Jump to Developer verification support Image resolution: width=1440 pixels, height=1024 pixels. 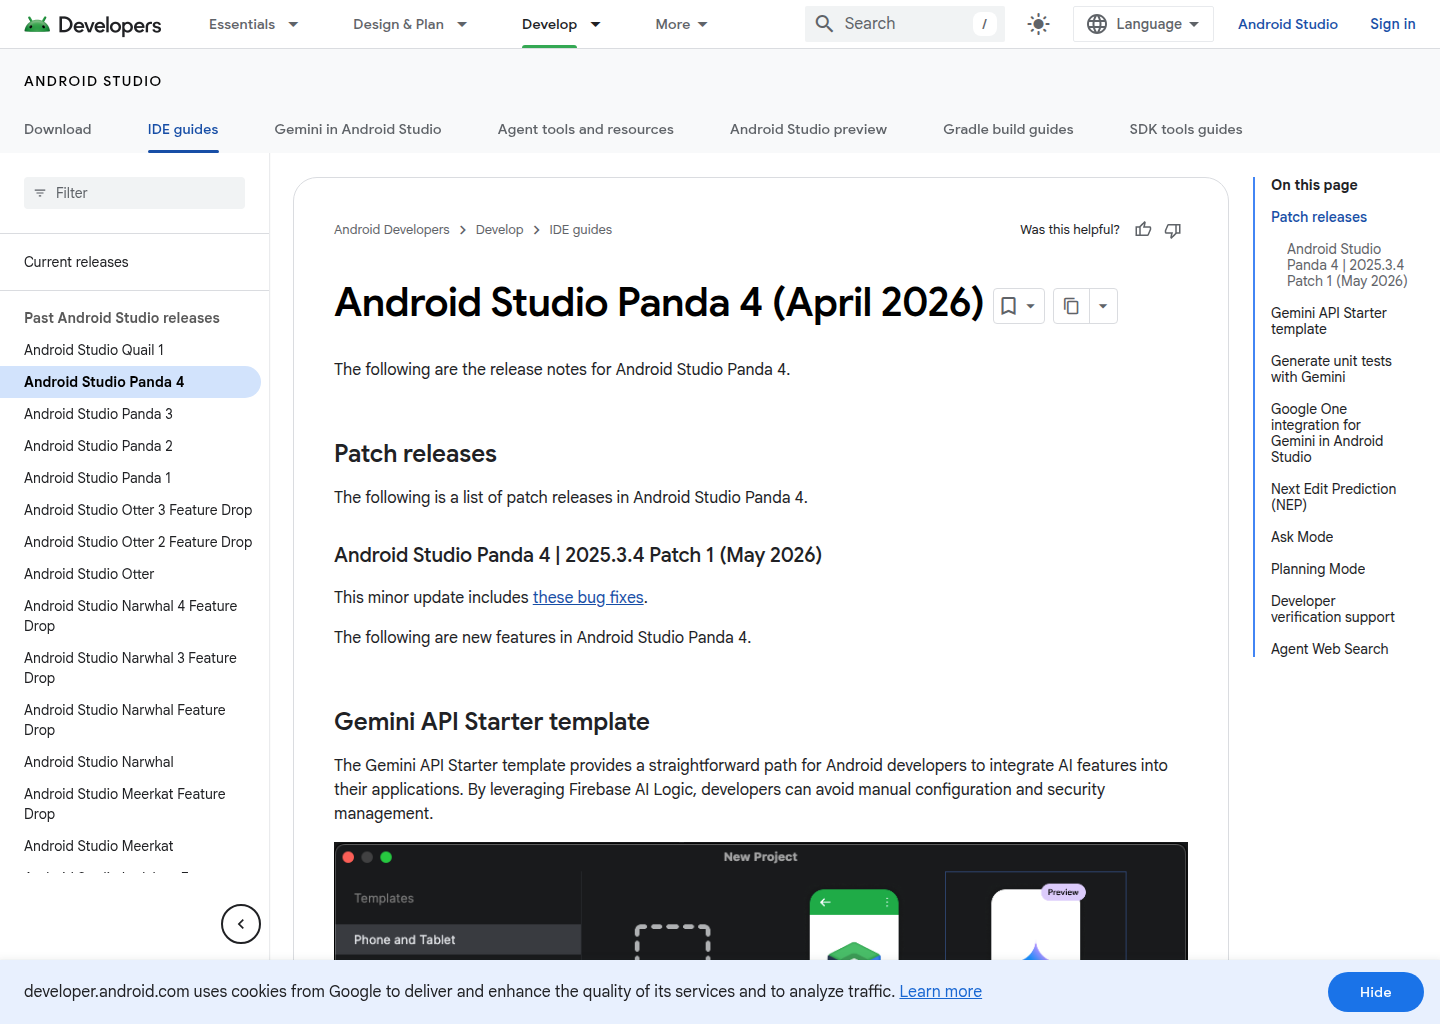1333,609
